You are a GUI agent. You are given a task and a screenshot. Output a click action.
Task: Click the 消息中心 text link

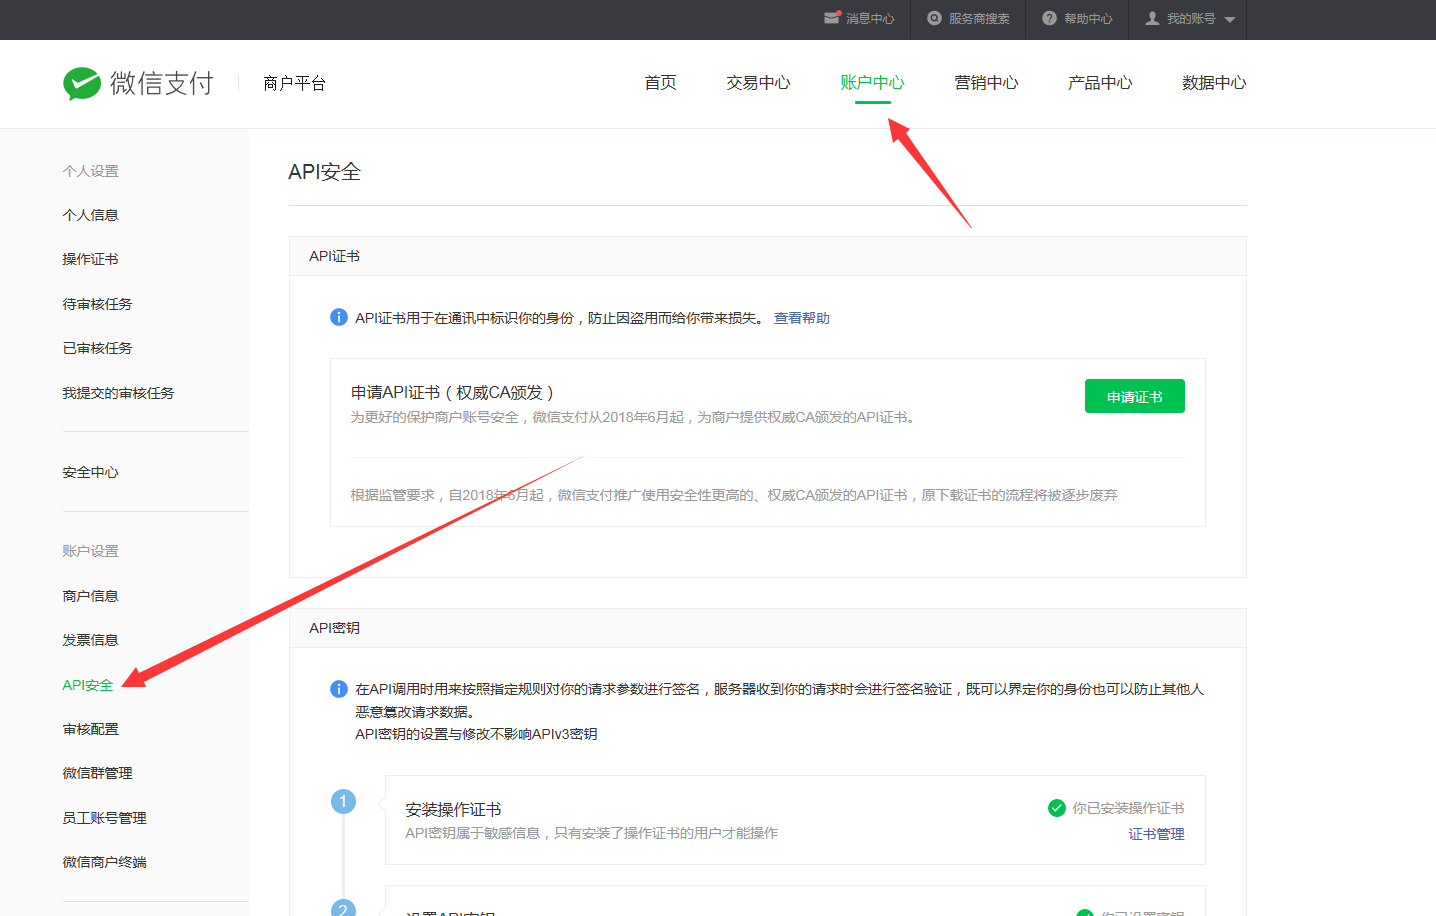point(870,19)
